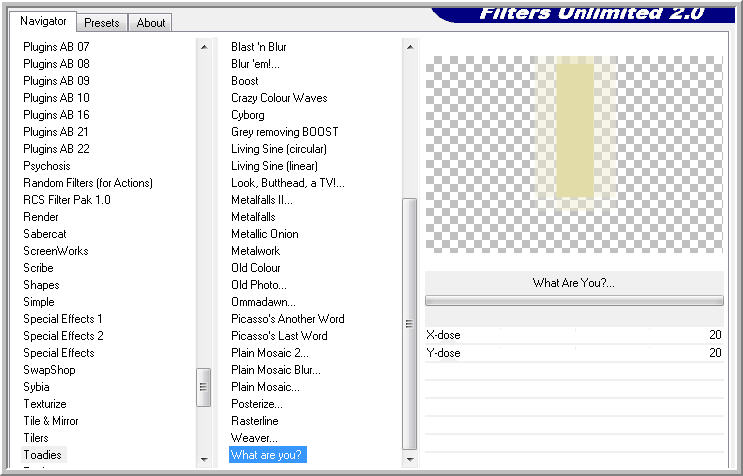743x476 pixels.
Task: Select the Tilers category
Action: tap(36, 439)
